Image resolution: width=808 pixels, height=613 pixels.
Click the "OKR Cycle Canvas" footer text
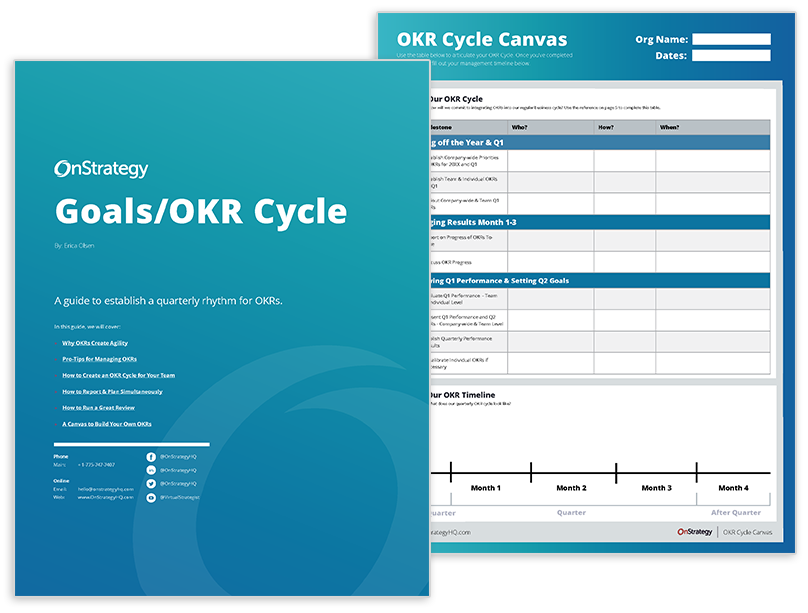tap(747, 532)
